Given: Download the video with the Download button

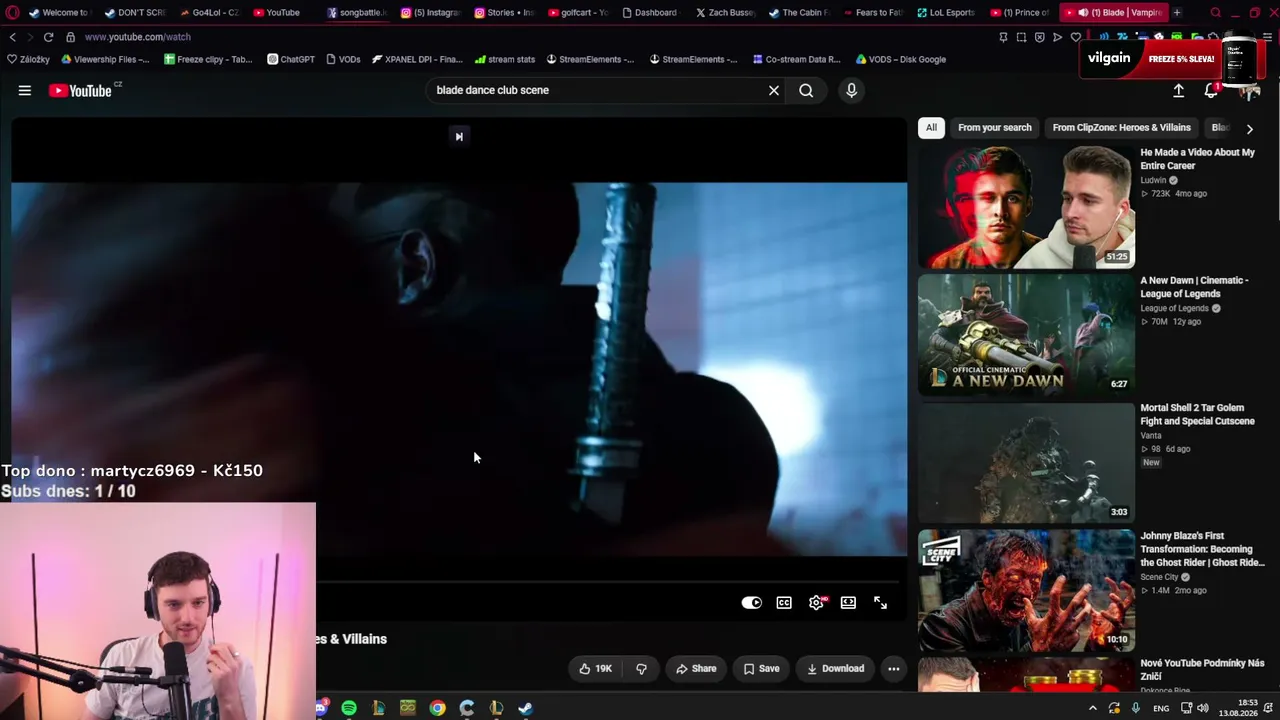Looking at the screenshot, I should 835,669.
